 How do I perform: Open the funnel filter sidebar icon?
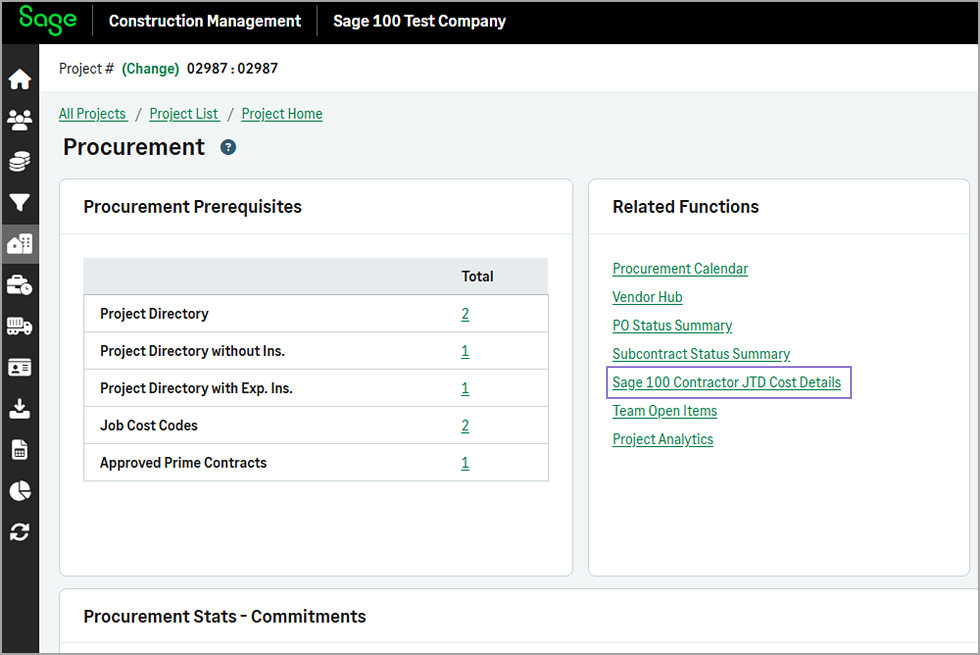19,202
